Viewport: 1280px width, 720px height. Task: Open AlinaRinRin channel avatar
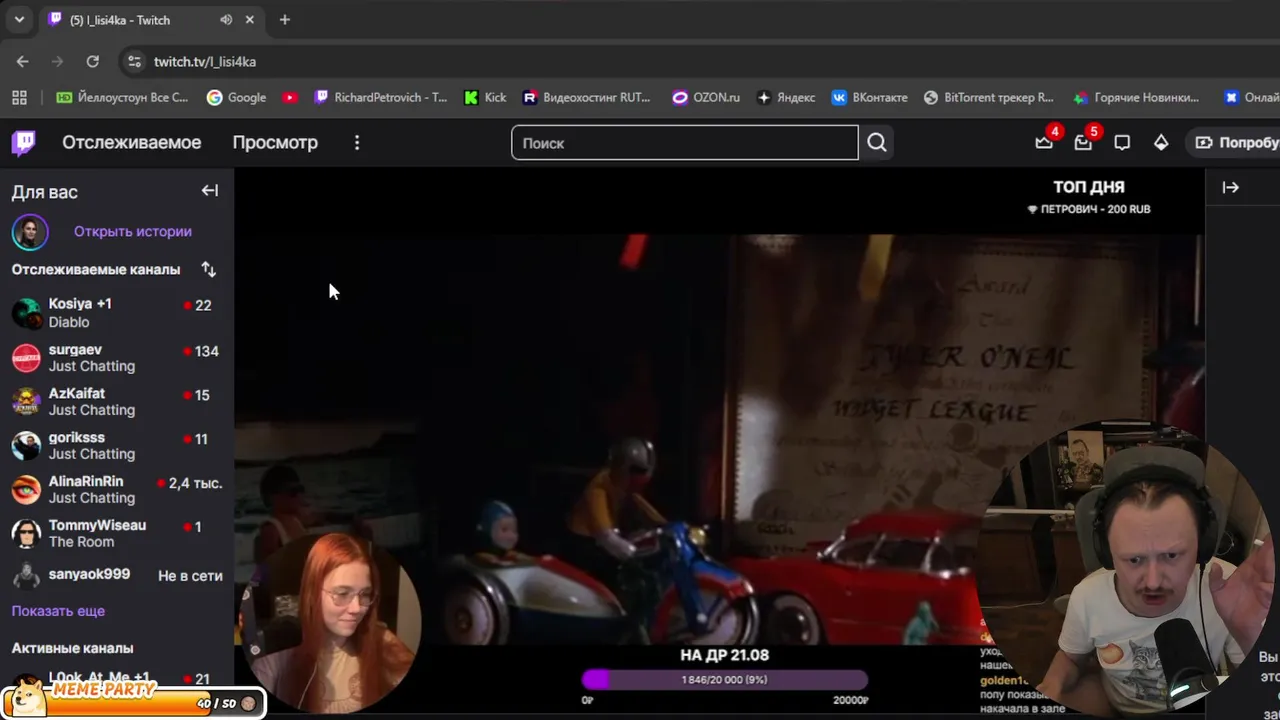(26, 489)
